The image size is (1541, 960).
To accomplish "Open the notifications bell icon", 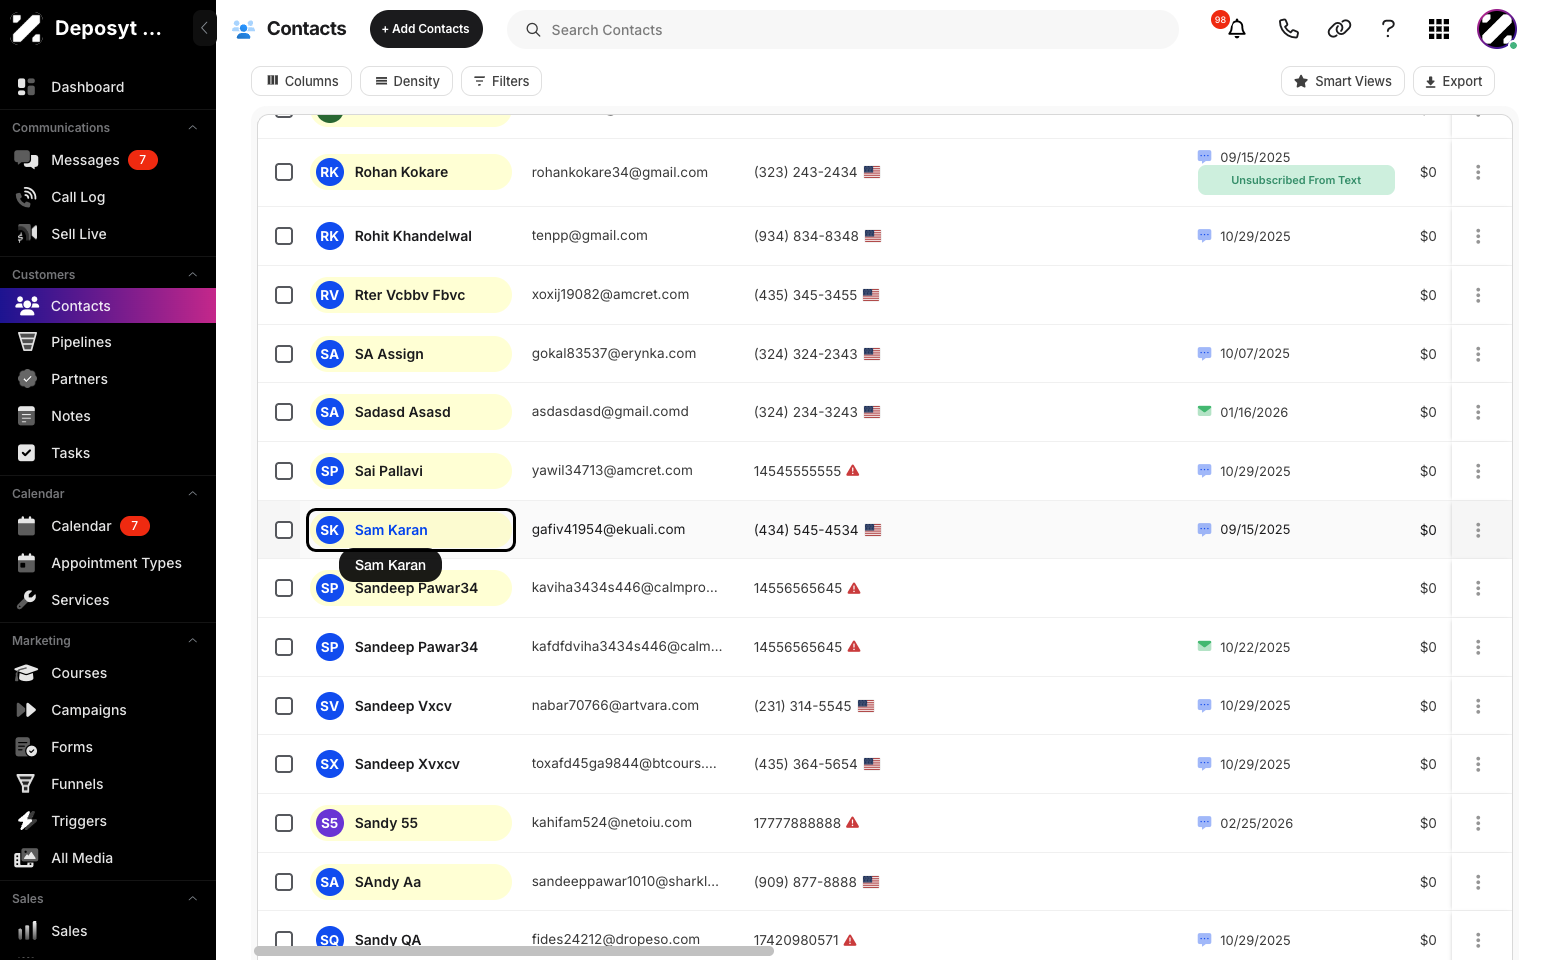I will click(x=1237, y=29).
